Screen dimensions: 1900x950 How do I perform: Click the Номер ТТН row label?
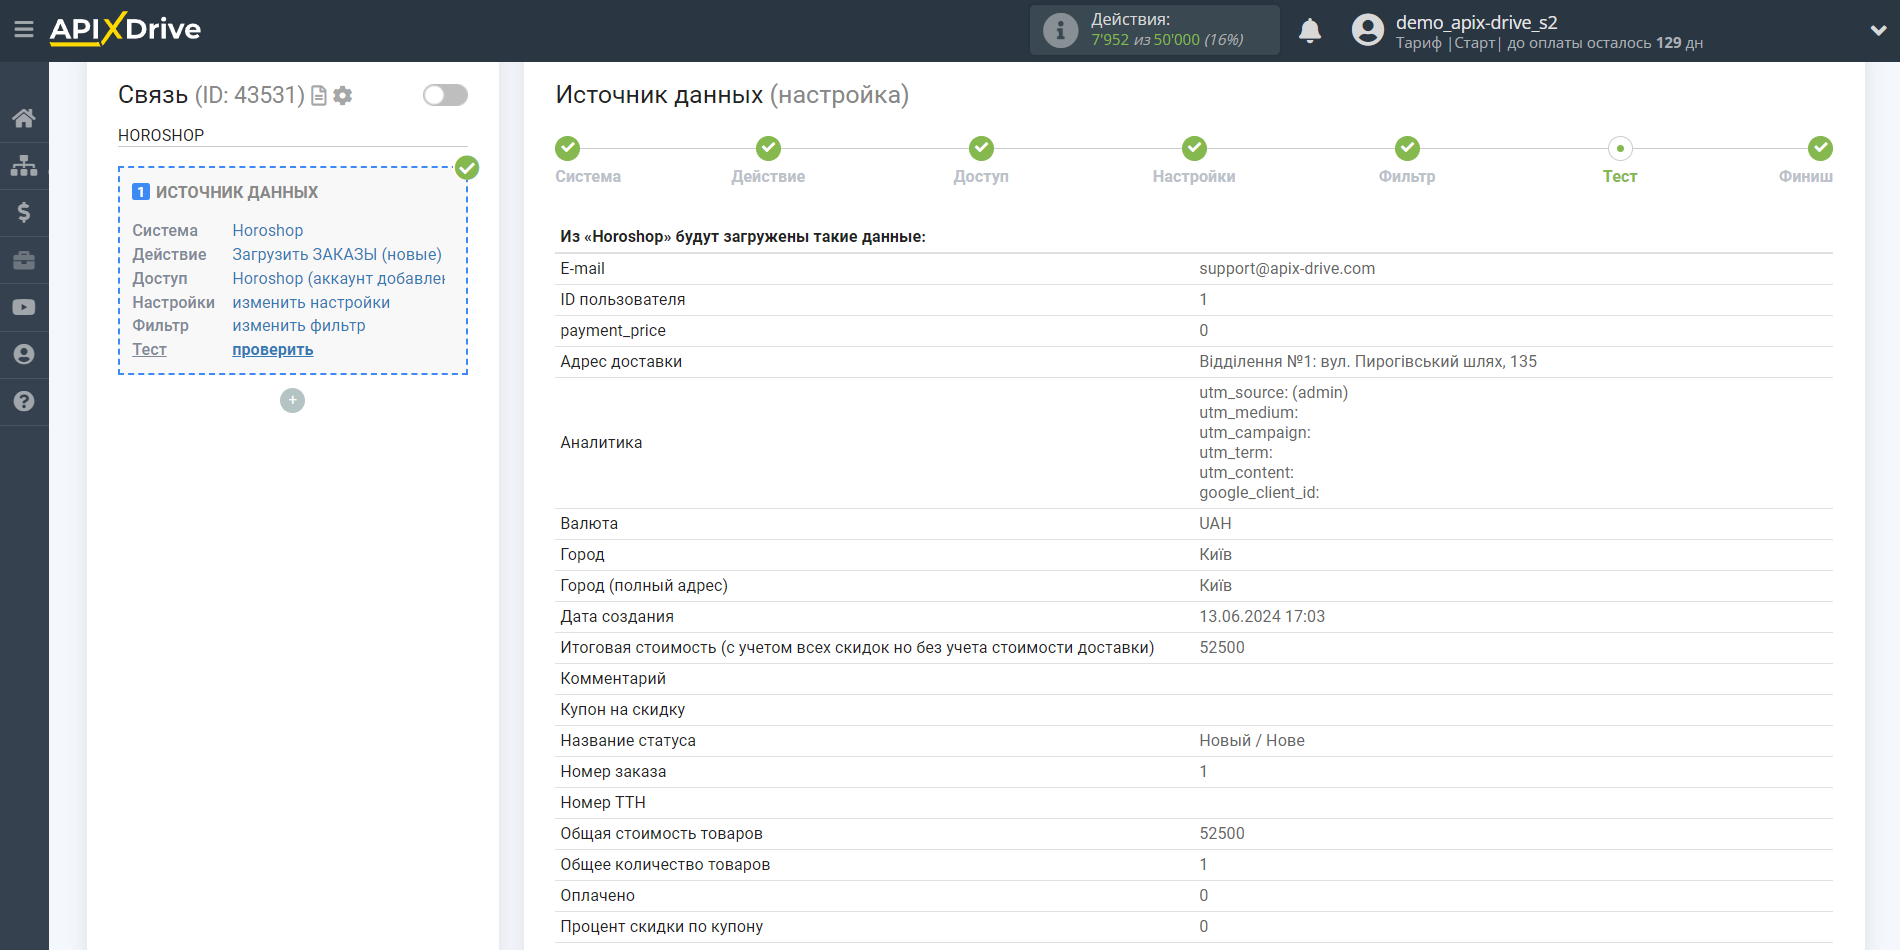(x=603, y=802)
